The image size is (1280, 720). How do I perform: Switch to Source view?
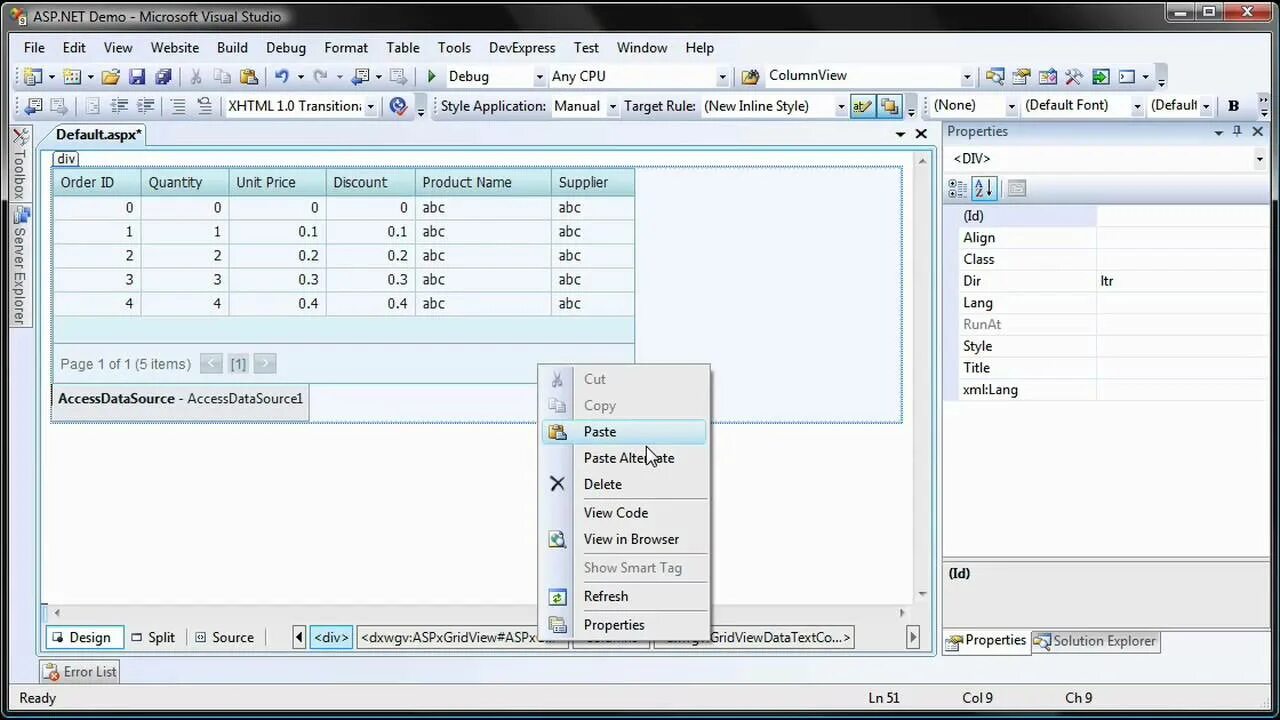224,637
